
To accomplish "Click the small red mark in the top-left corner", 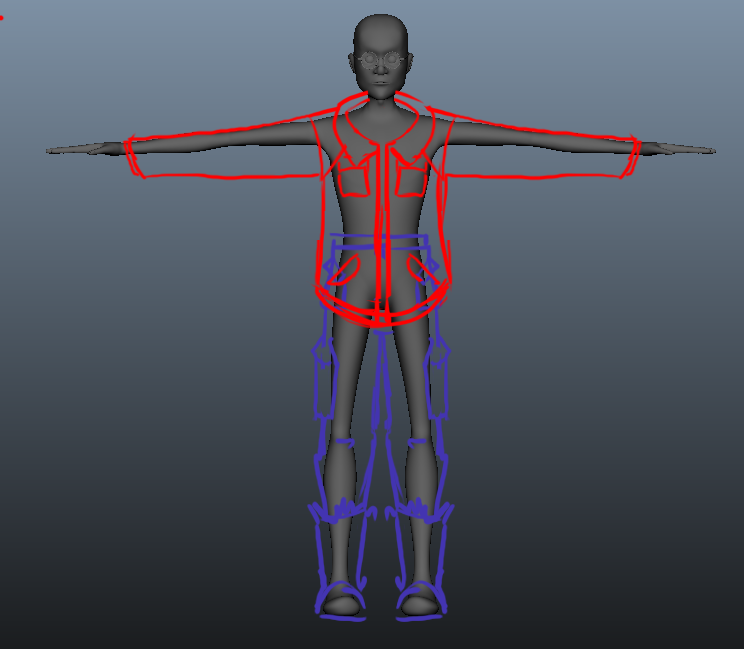I will (2, 18).
